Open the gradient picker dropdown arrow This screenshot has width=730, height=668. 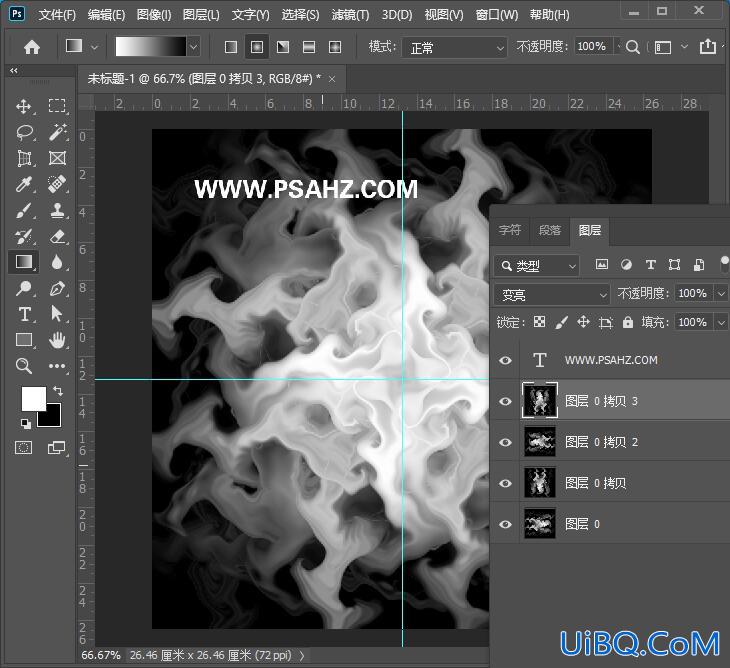194,47
